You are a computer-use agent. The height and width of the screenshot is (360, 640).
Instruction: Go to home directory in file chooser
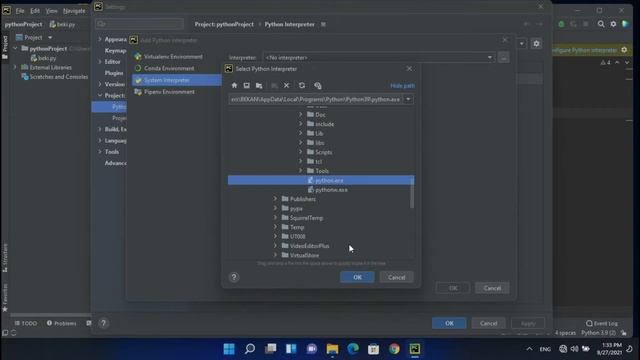pyautogui.click(x=234, y=86)
